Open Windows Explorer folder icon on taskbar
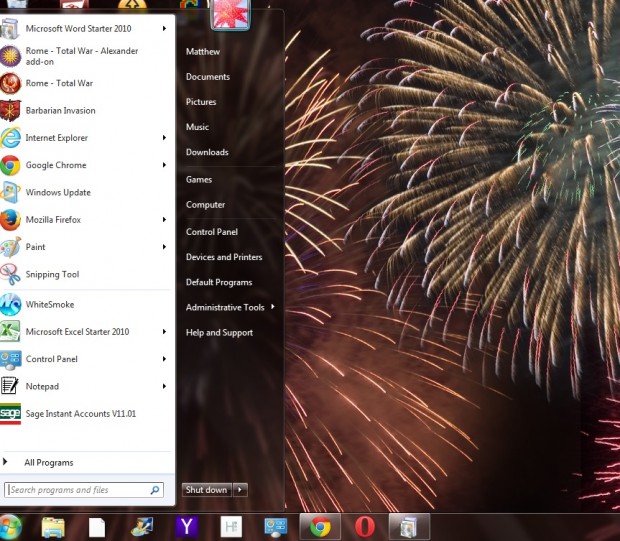This screenshot has width=620, height=541. [53, 527]
